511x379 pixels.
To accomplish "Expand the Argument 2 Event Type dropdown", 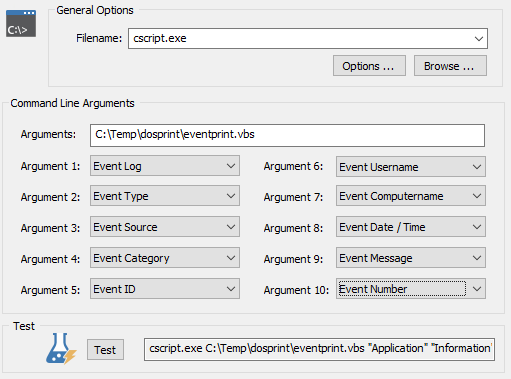I will coord(165,196).
